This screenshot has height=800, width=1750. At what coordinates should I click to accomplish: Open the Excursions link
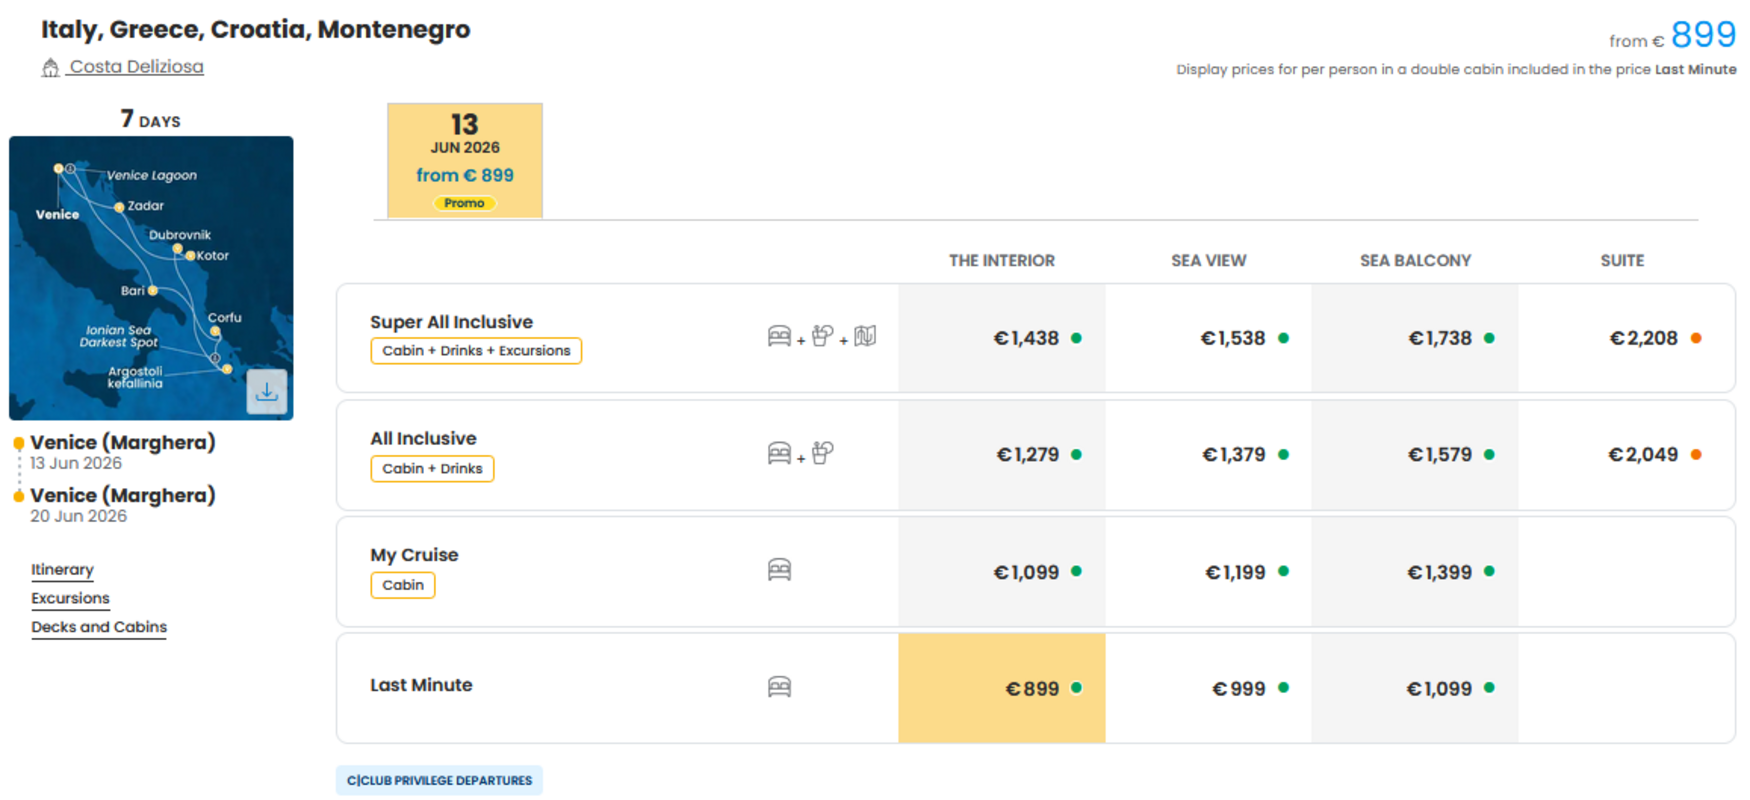pyautogui.click(x=70, y=598)
